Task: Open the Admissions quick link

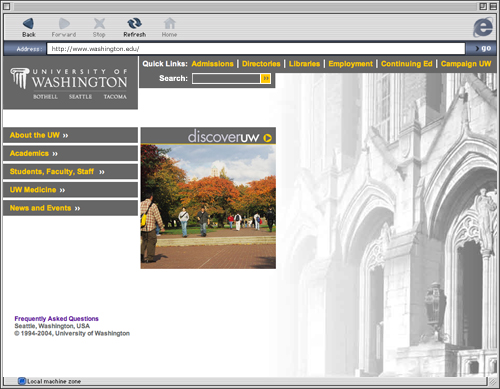Action: (x=212, y=64)
